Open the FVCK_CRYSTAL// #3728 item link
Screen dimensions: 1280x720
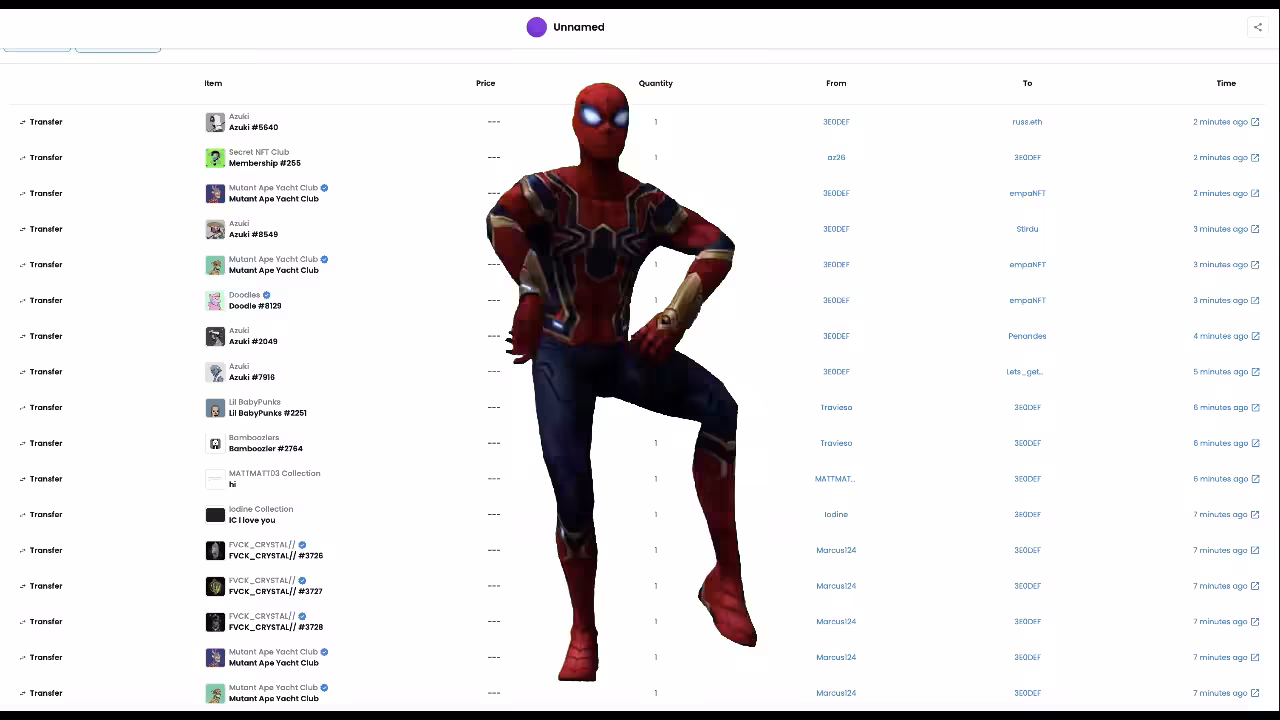[276, 628]
